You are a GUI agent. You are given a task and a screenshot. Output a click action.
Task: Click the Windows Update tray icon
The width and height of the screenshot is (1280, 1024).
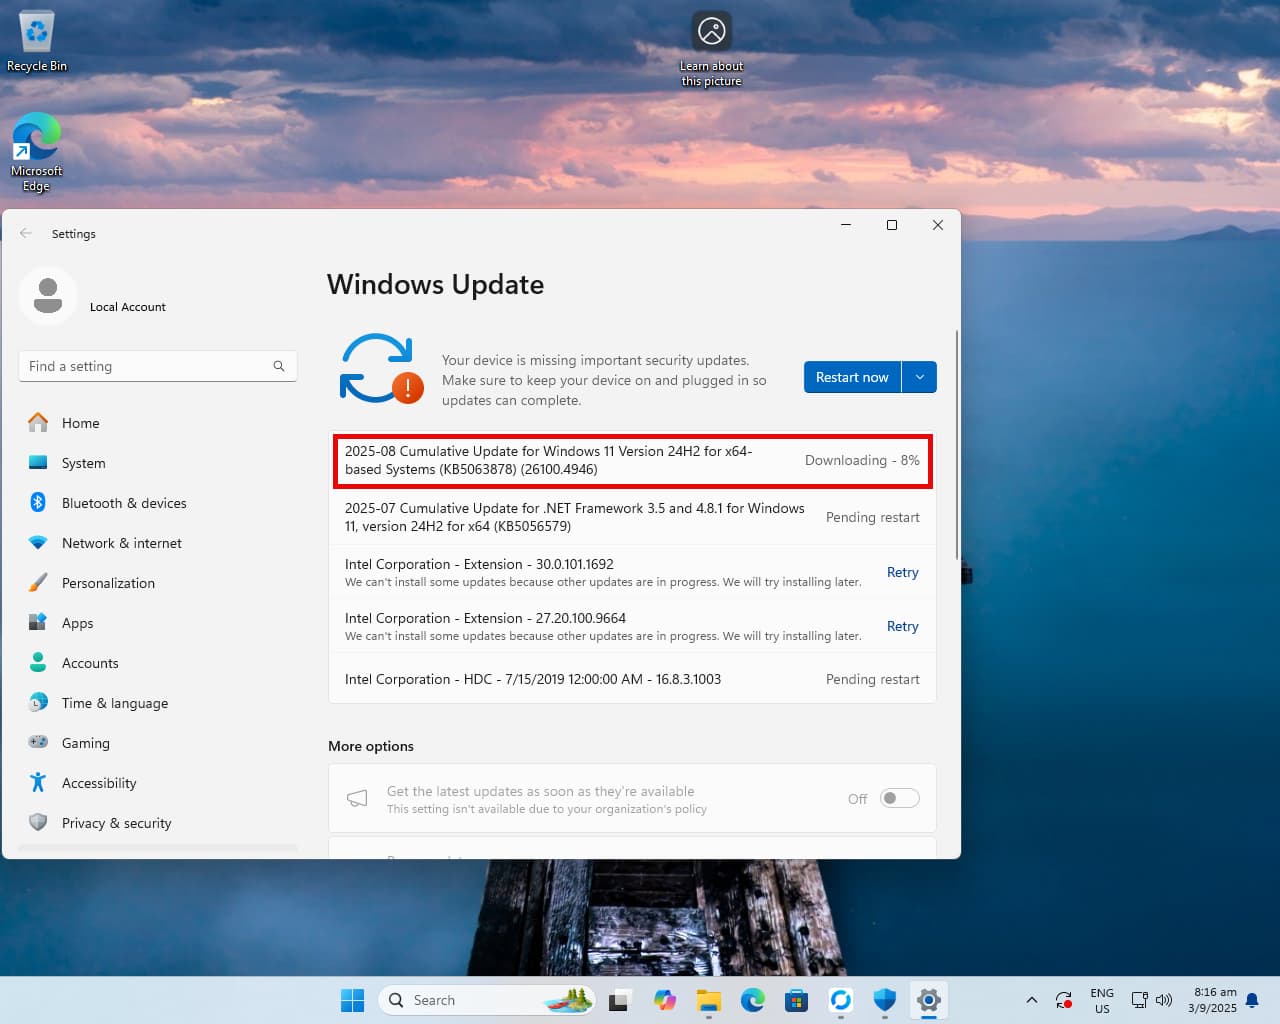pyautogui.click(x=1064, y=1000)
